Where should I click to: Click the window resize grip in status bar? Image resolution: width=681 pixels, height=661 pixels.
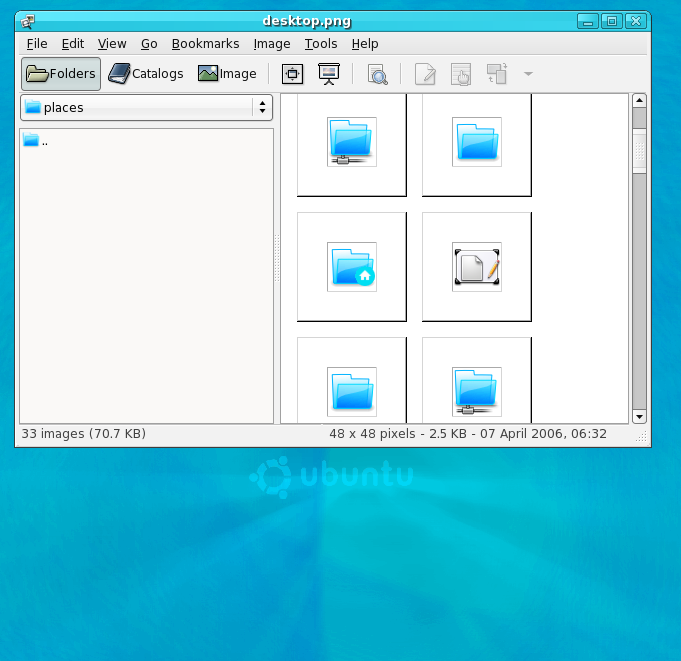641,436
